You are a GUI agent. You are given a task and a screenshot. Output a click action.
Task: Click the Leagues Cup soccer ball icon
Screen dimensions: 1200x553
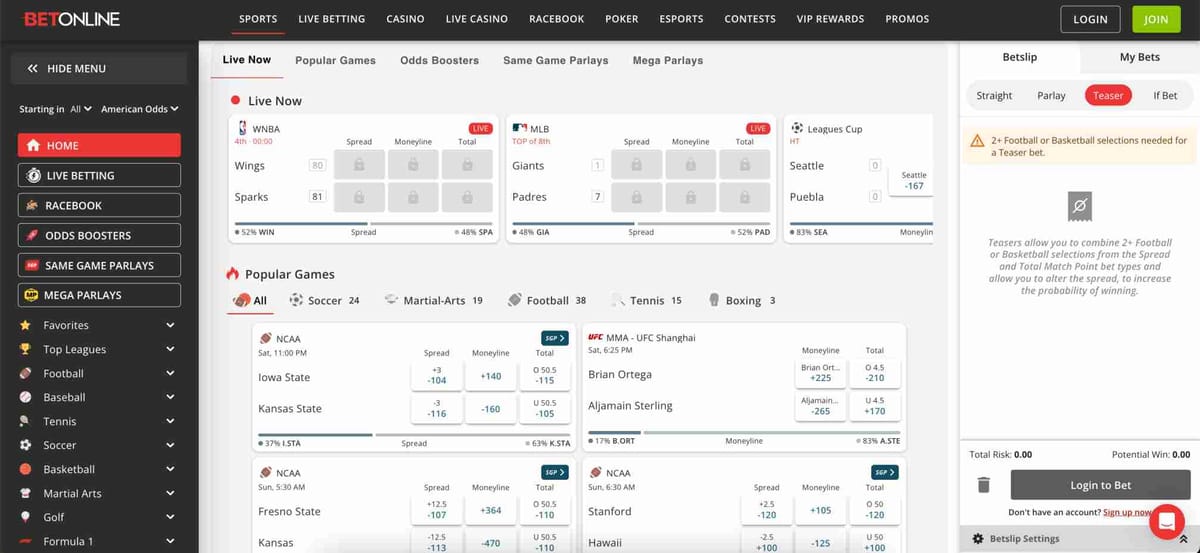pyautogui.click(x=797, y=129)
